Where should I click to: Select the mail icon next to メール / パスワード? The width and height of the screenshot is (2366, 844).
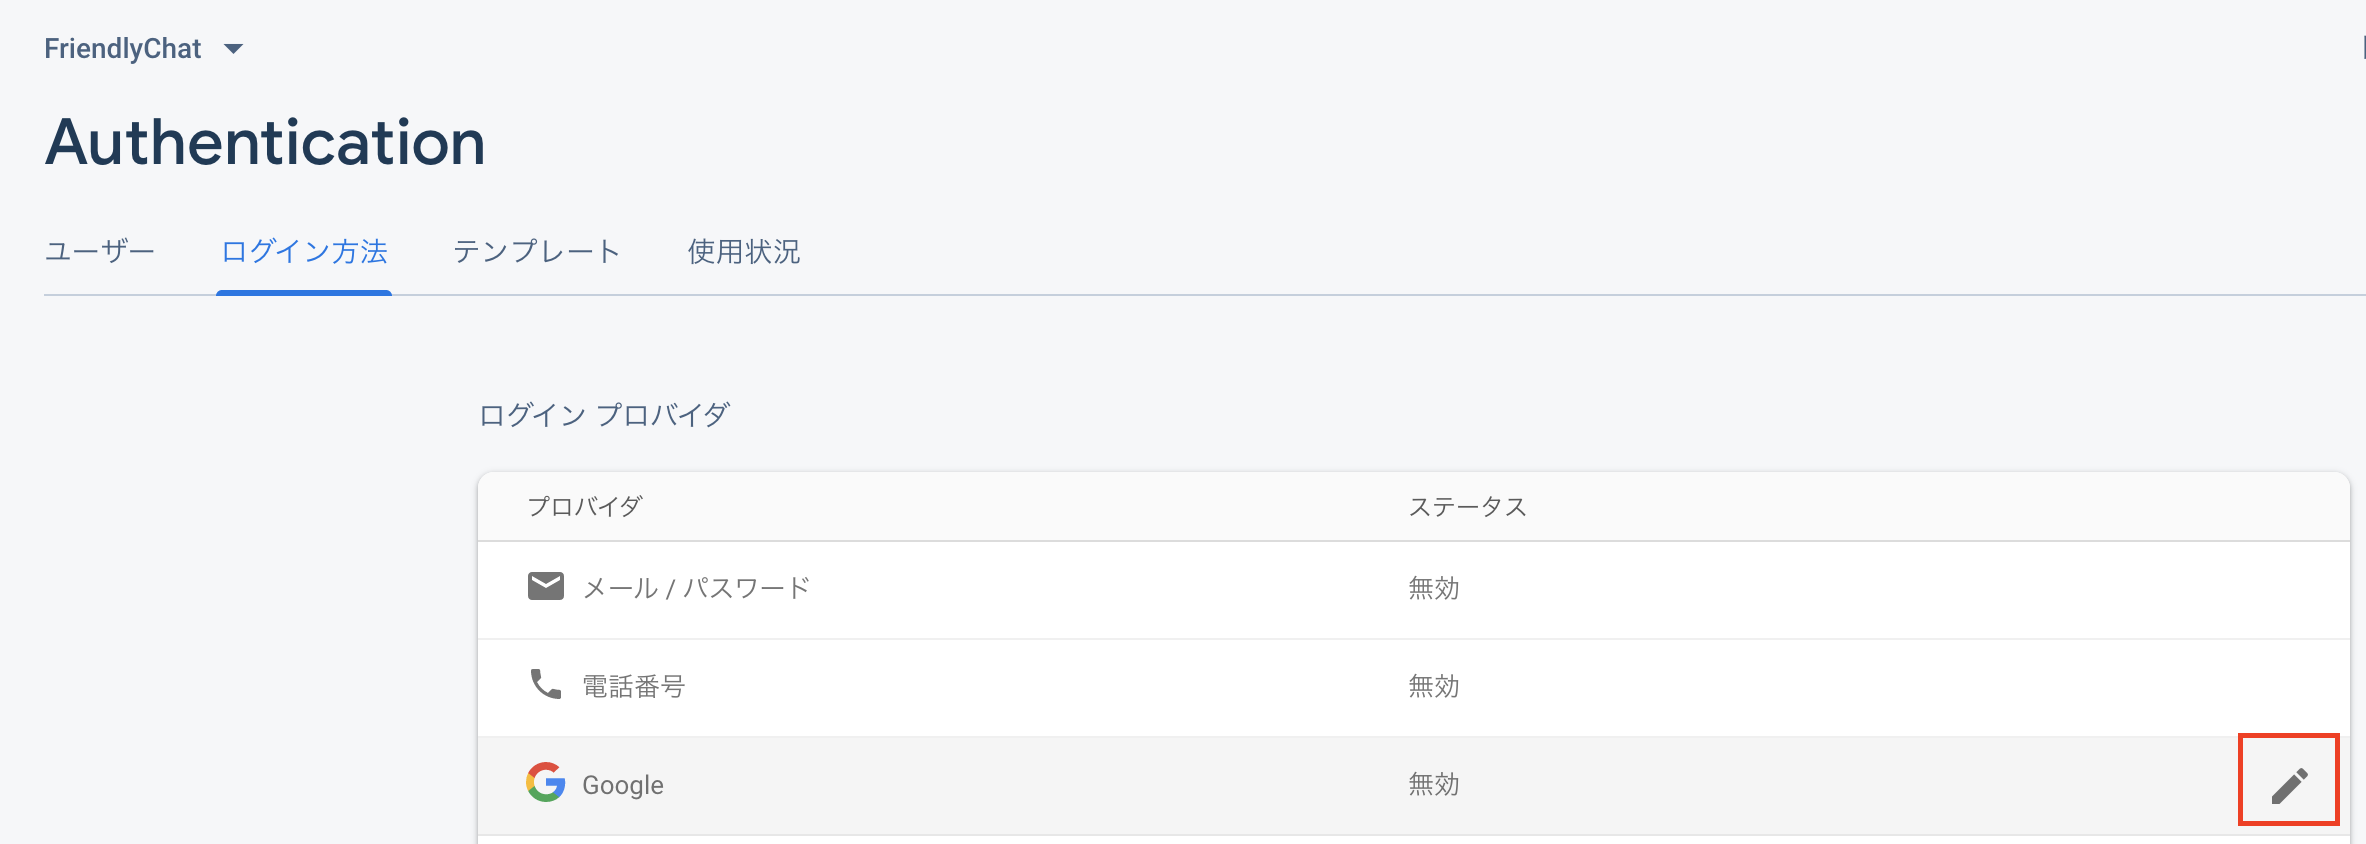coord(546,587)
